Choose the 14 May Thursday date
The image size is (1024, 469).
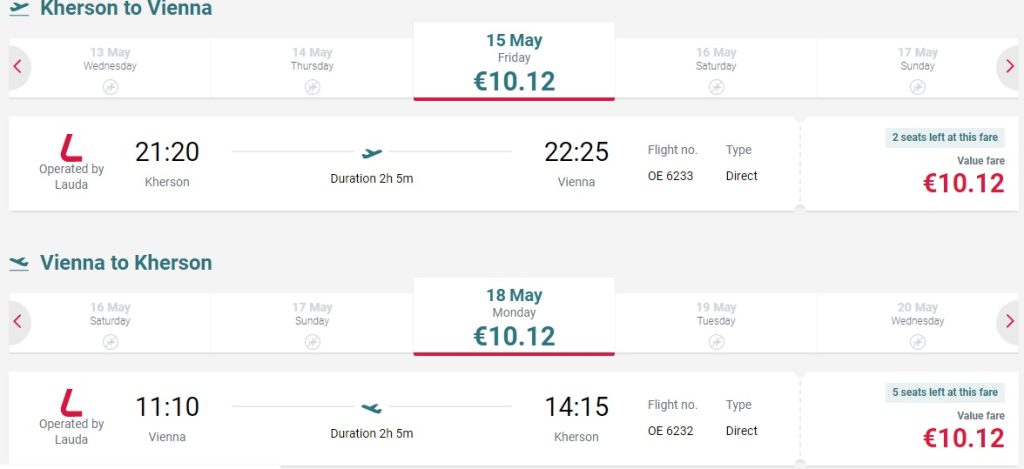[312, 67]
